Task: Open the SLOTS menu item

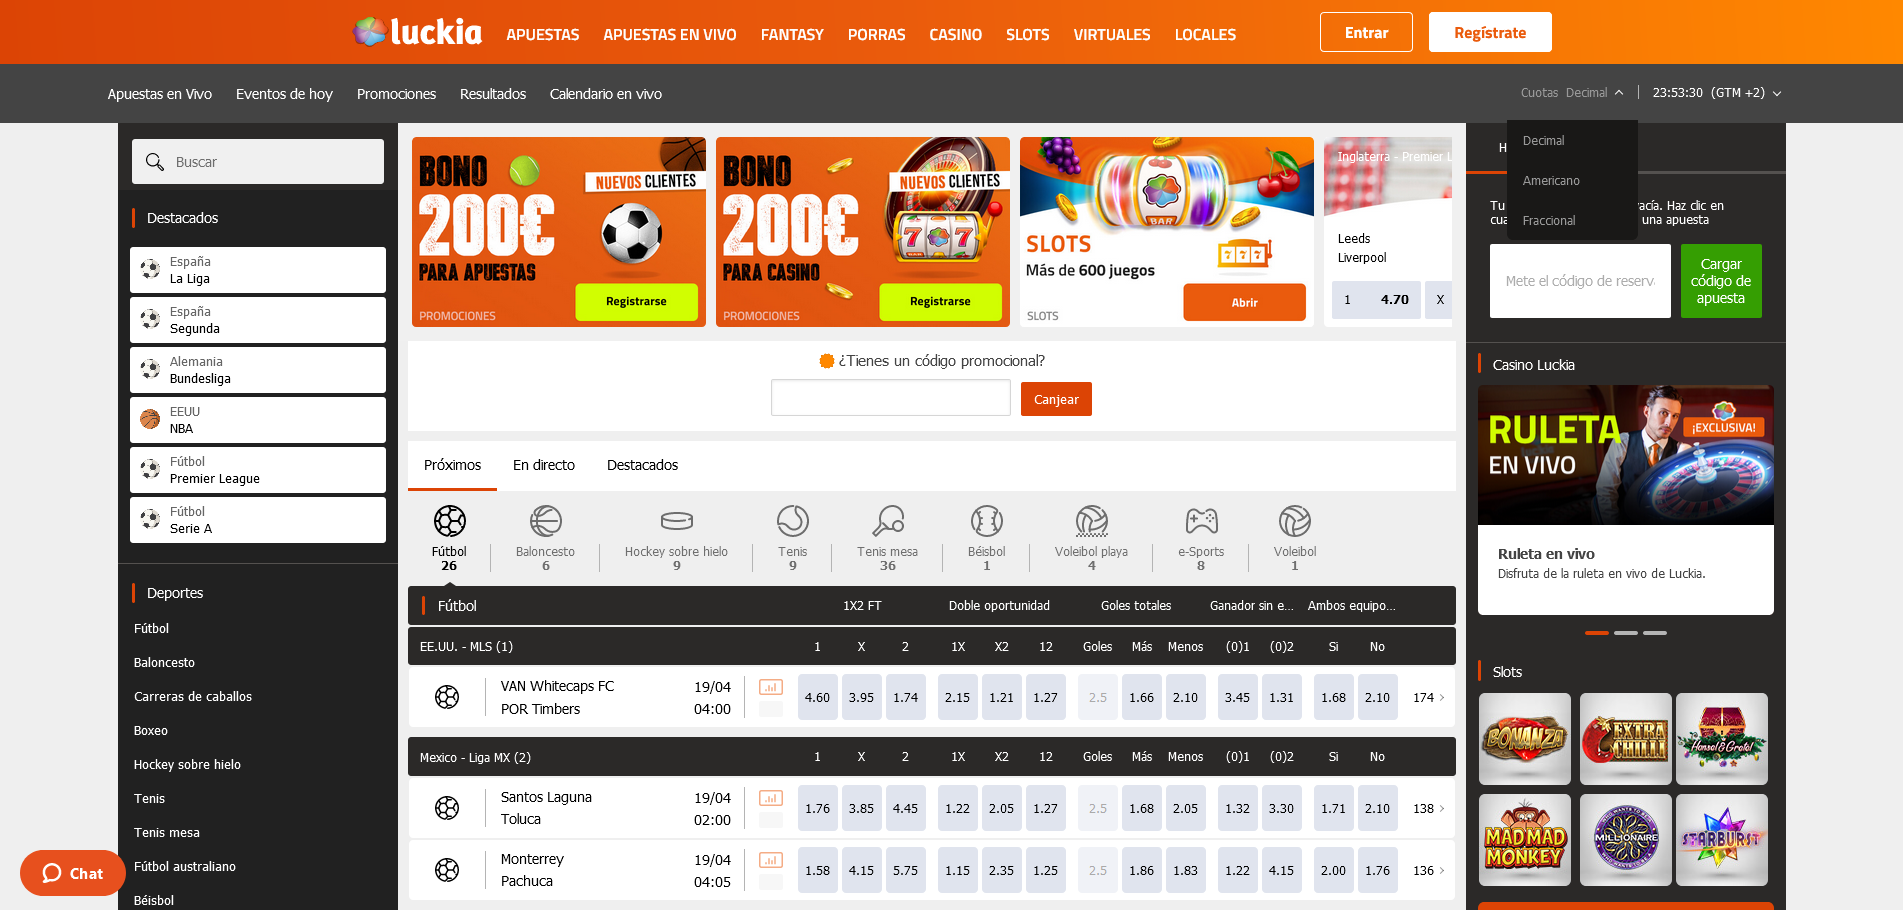Action: pos(1028,34)
